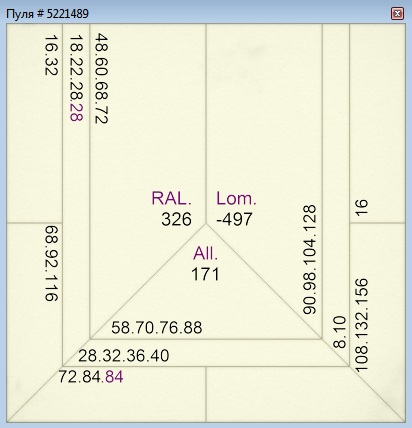Screen dimensions: 412x428
Task: Click the 28.32.36.40 mountain entries
Action: point(124,356)
